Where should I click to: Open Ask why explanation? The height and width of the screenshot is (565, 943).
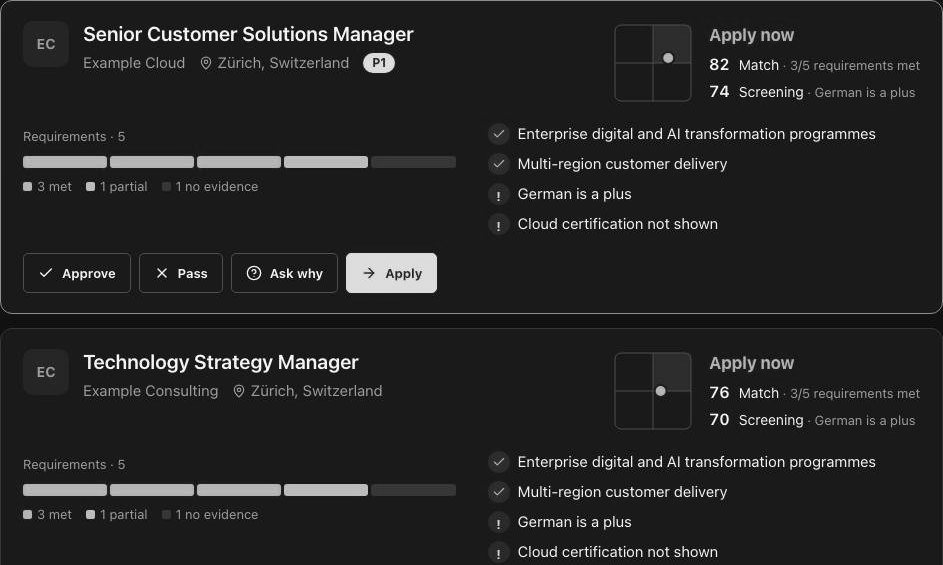point(284,273)
